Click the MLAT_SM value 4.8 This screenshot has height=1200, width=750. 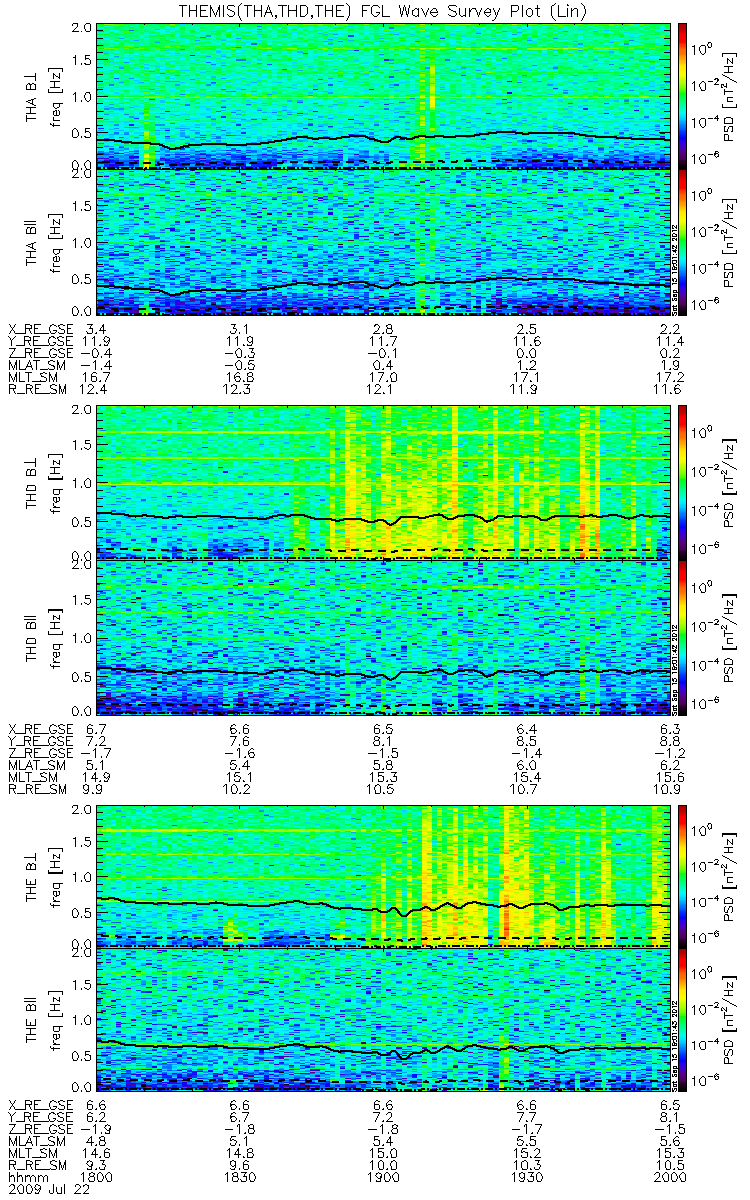(97, 1141)
